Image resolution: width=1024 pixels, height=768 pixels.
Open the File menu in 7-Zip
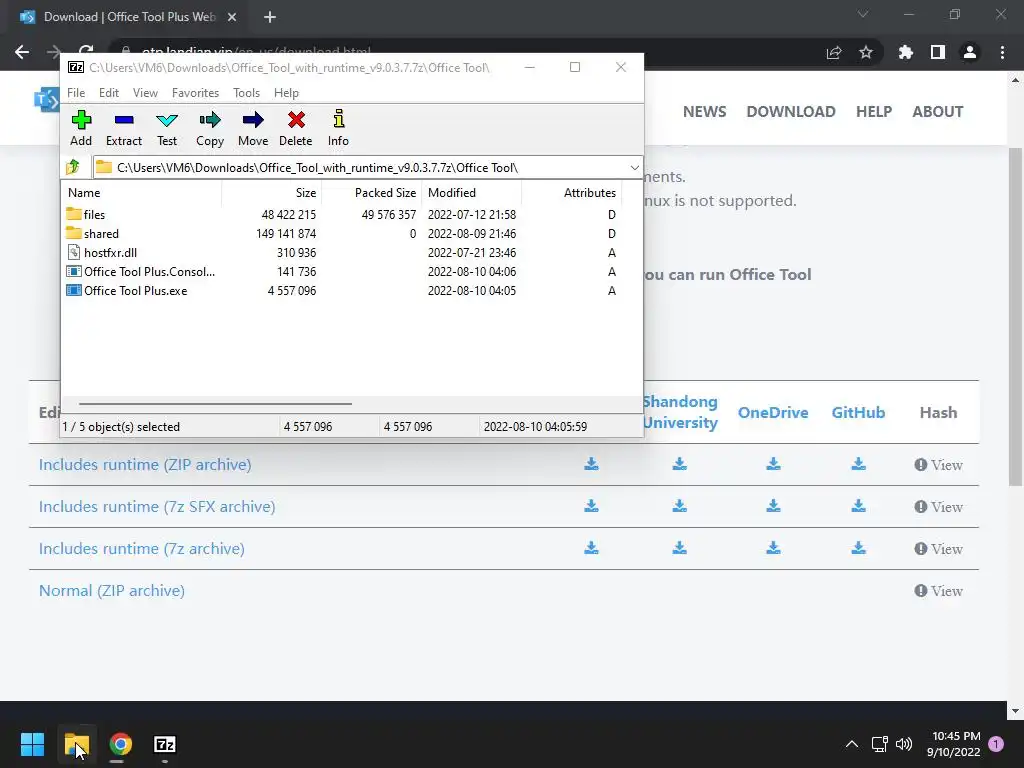(x=76, y=93)
